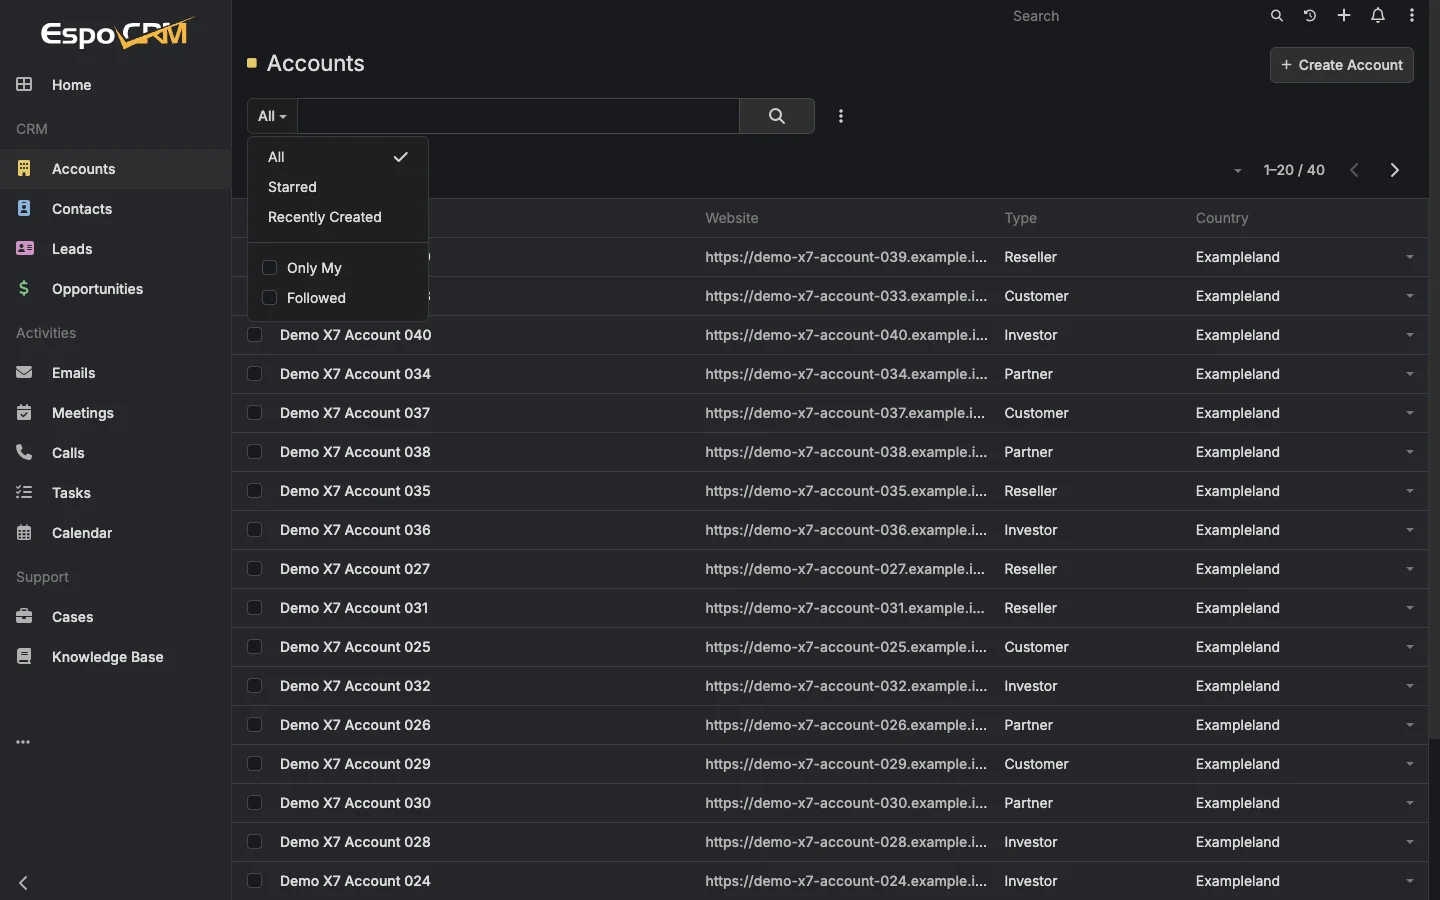Screen dimensions: 1440x900
Task: Show more sidebar items (three dots)
Action: 23,742
